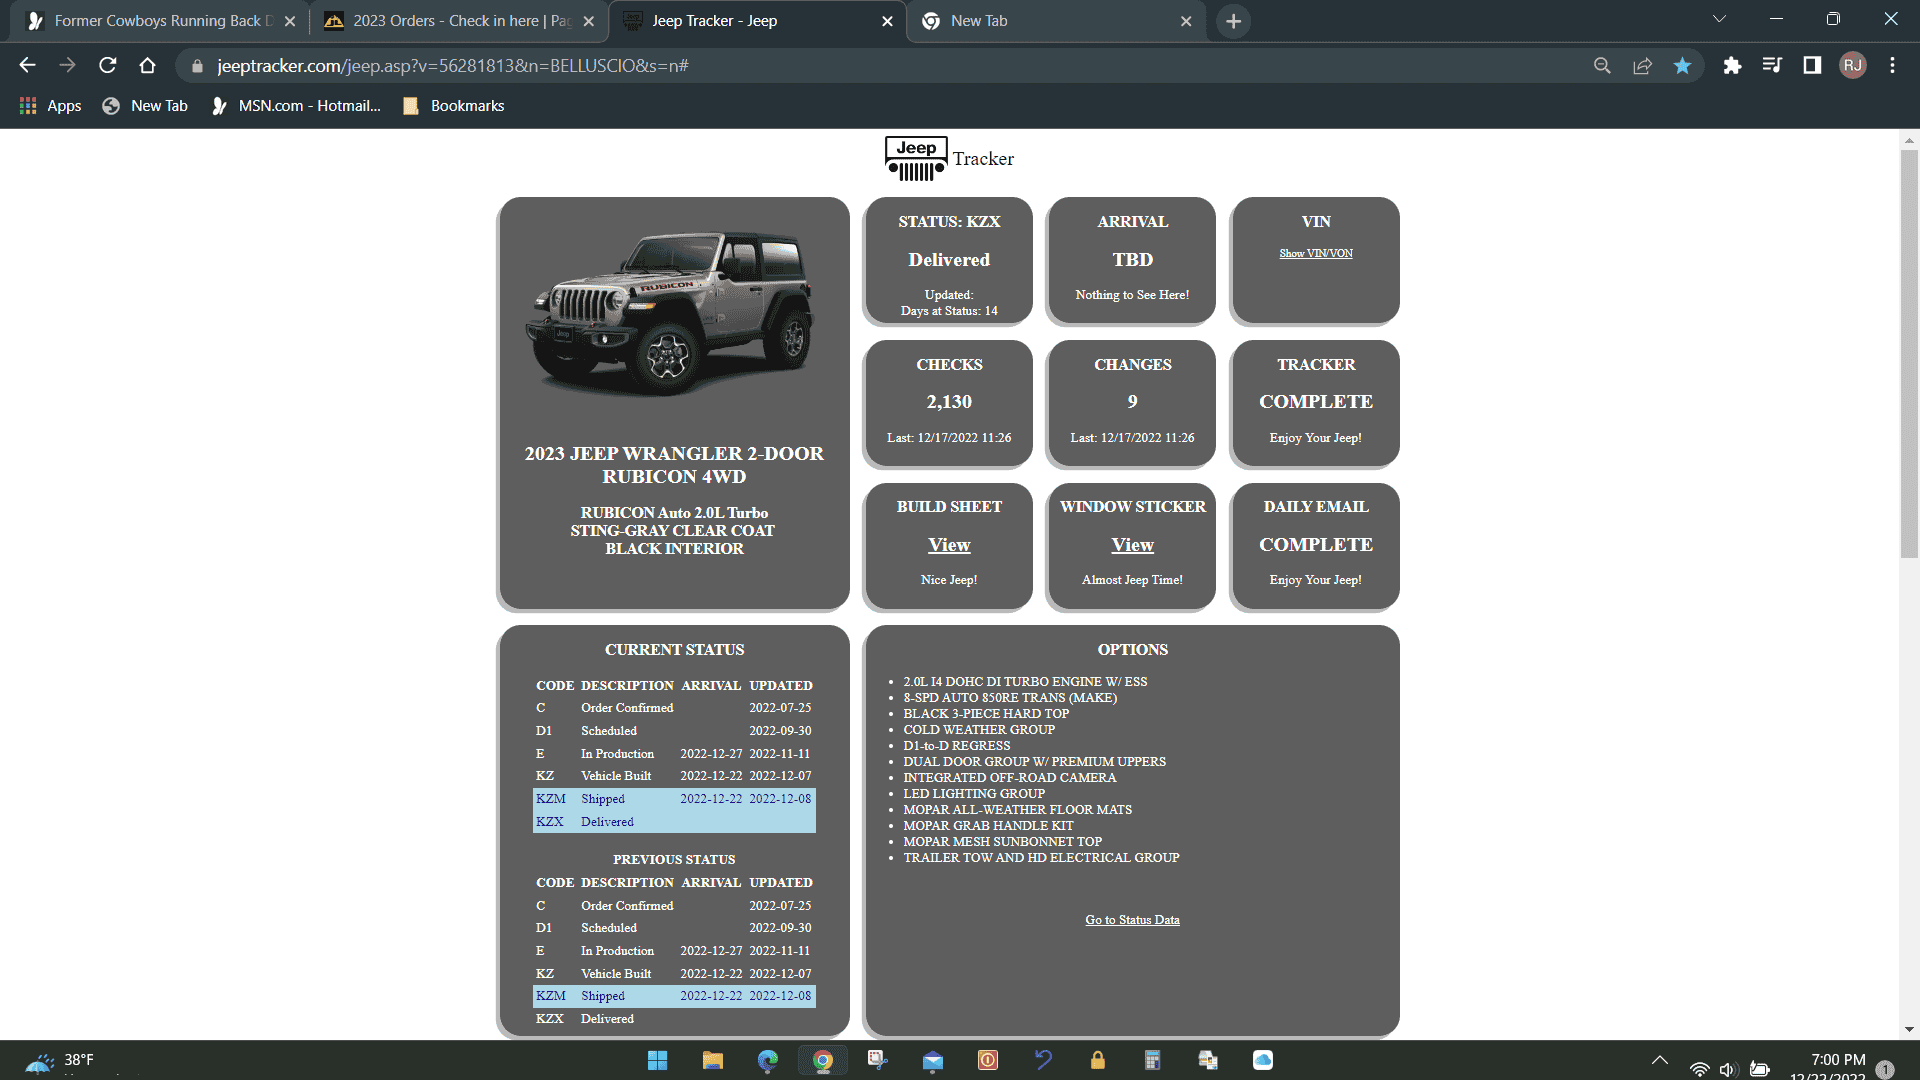Open the Extensions puzzle icon

click(1732, 66)
